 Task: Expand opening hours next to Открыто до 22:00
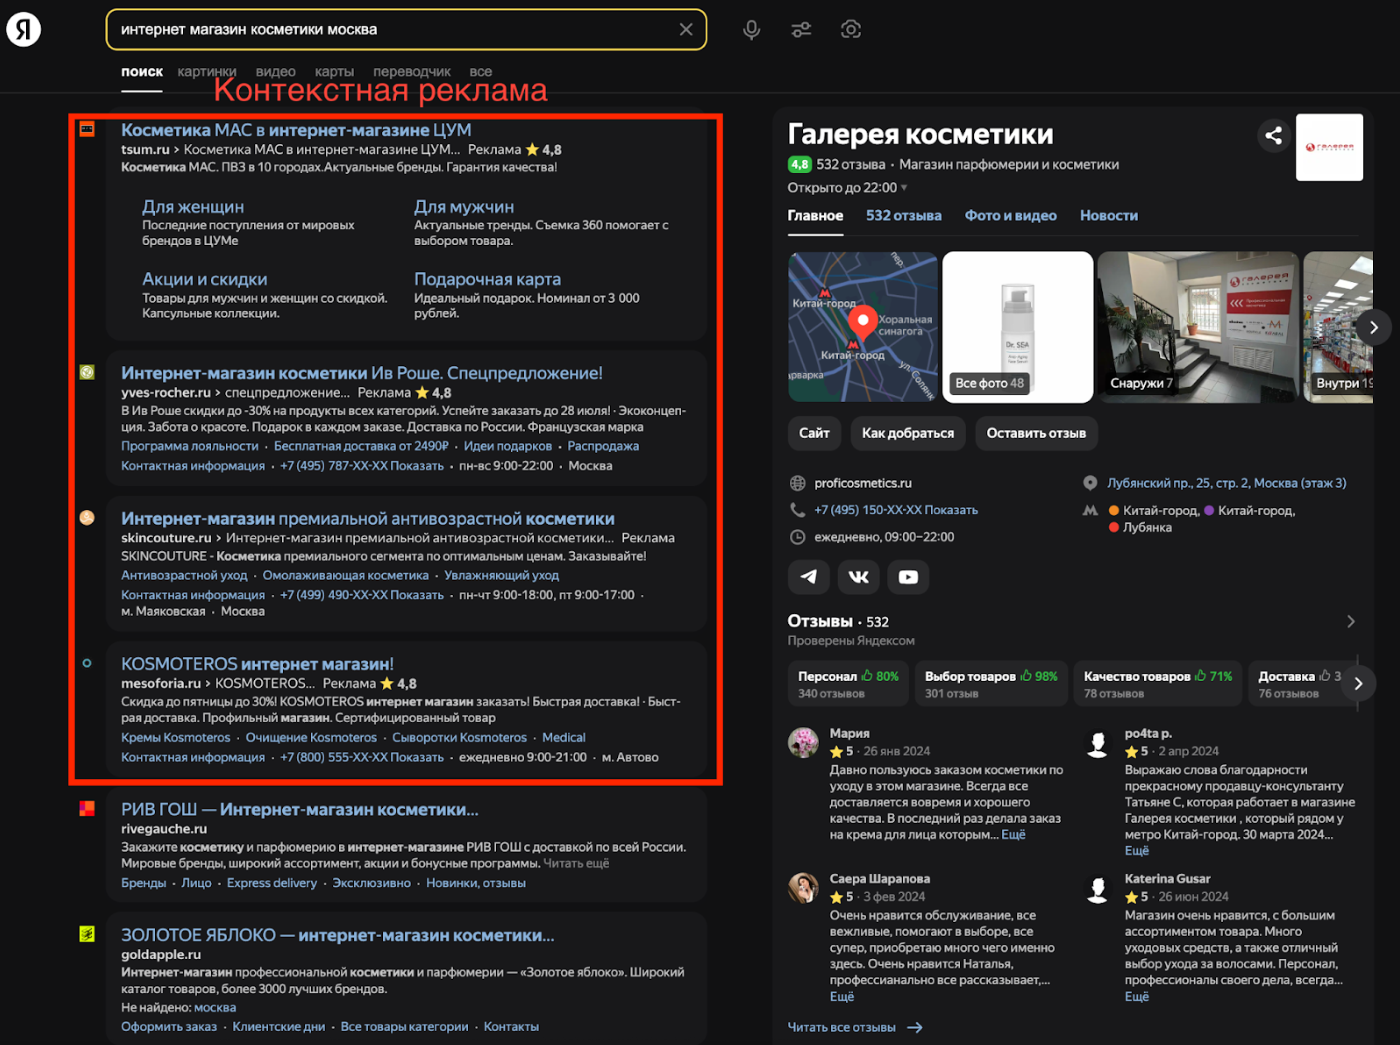(904, 188)
